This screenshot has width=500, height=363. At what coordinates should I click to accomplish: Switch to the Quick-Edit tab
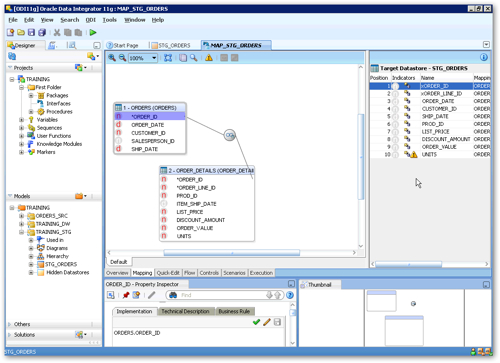point(168,273)
